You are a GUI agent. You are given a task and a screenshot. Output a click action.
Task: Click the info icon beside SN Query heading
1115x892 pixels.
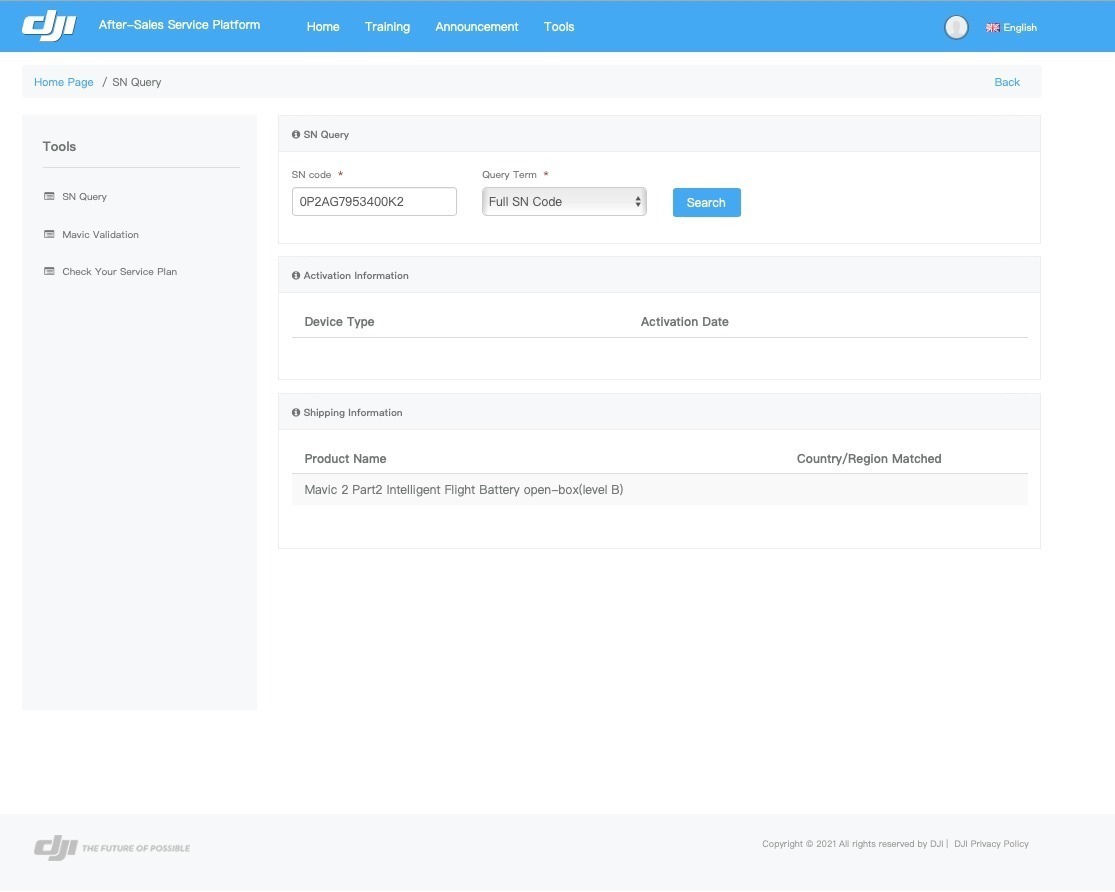[x=296, y=134]
